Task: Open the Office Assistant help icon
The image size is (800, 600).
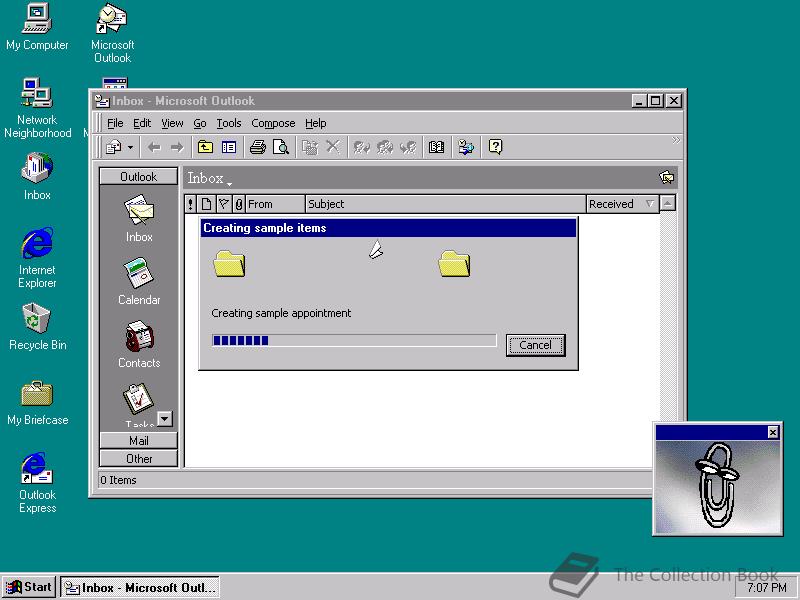Action: tap(495, 147)
